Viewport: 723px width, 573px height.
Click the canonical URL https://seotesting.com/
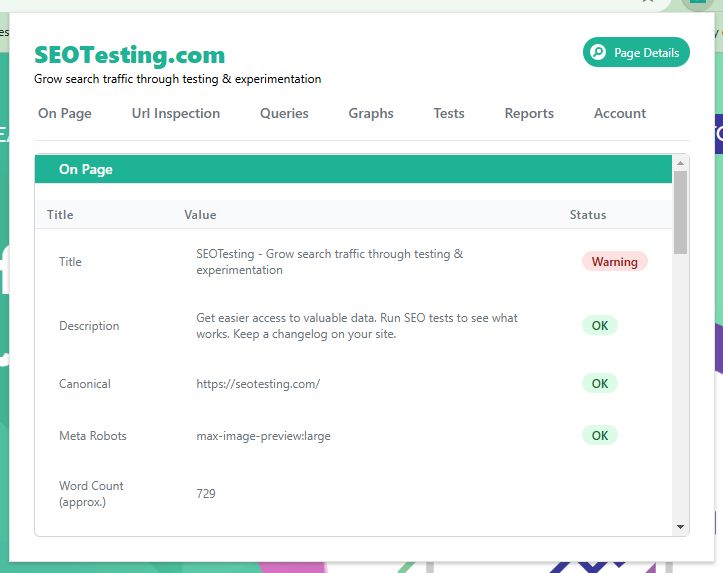pos(258,384)
